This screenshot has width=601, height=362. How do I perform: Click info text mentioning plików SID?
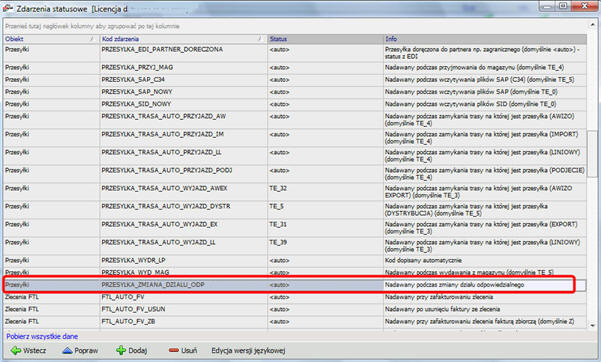(471, 104)
